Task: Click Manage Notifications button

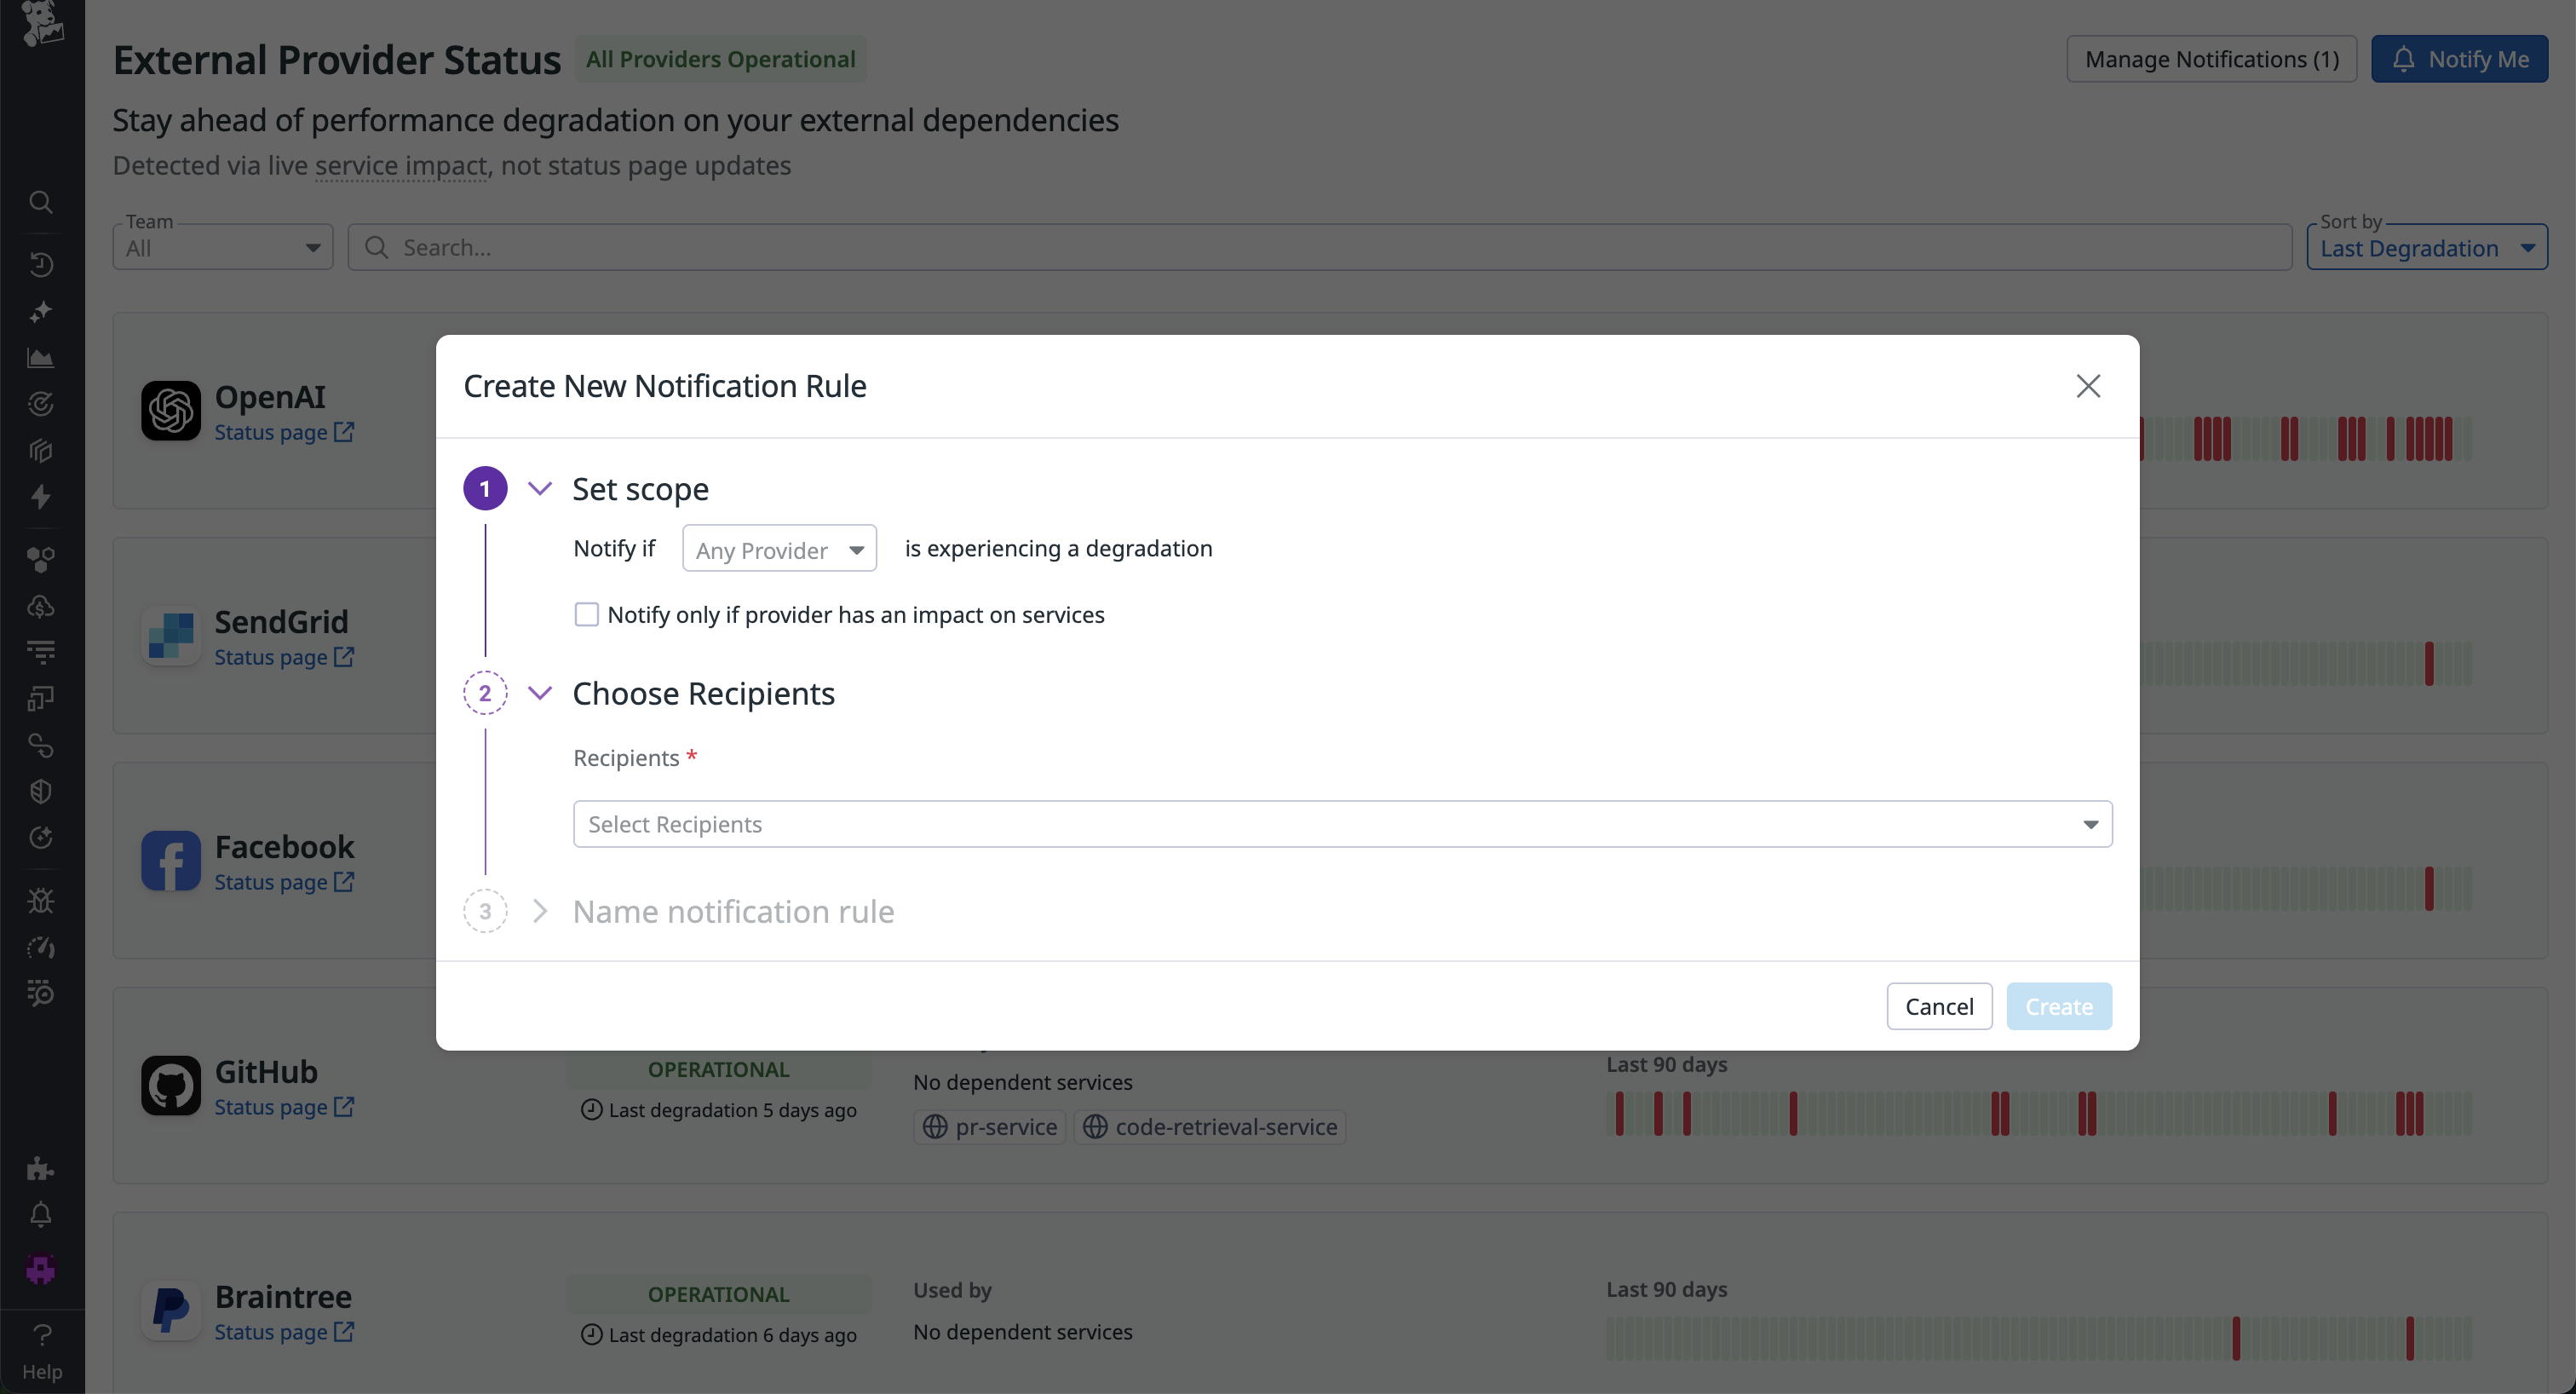Action: tap(2210, 59)
